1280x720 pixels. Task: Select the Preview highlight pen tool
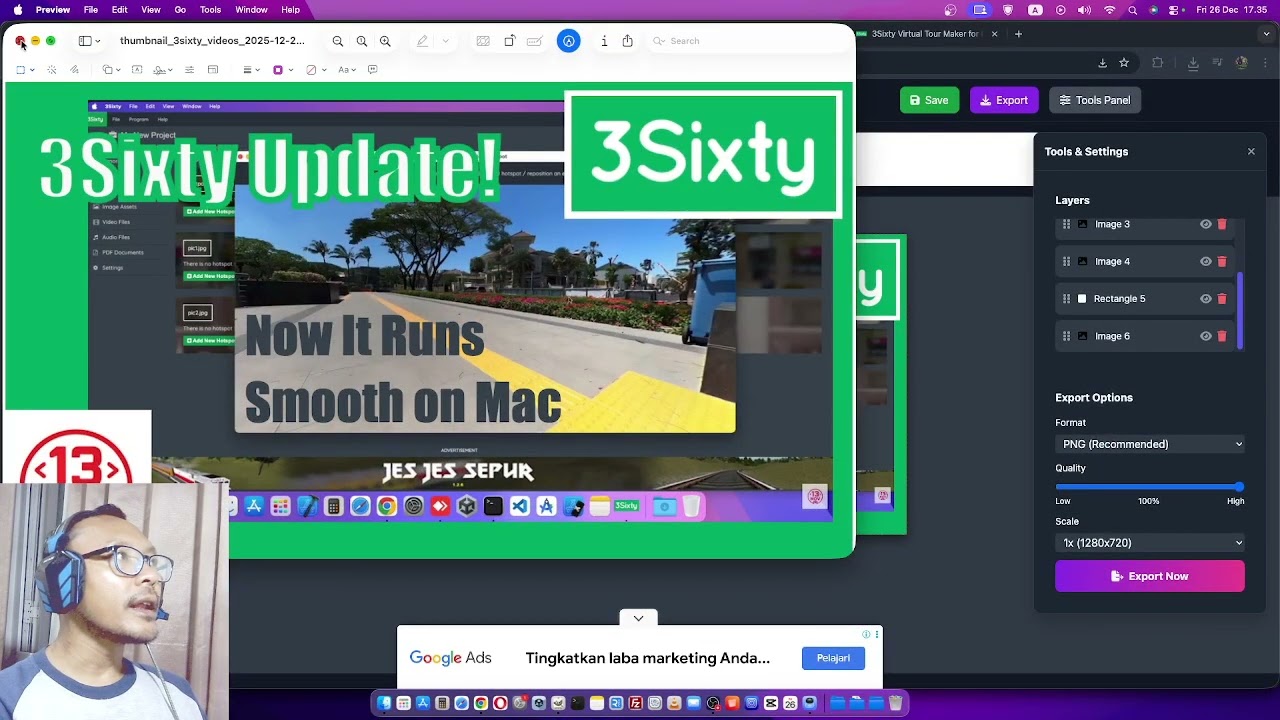pos(422,41)
